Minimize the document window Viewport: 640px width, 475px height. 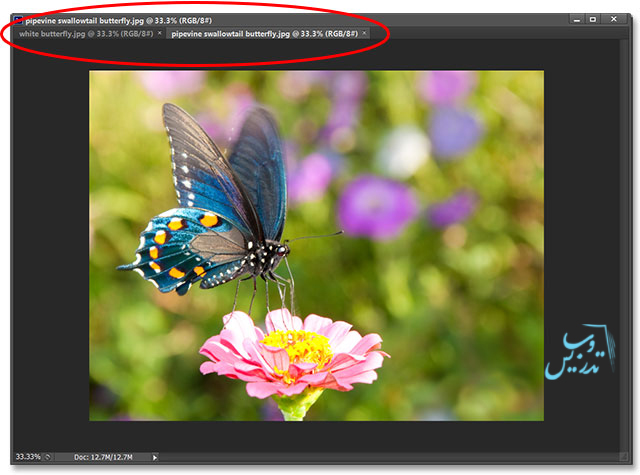578,19
